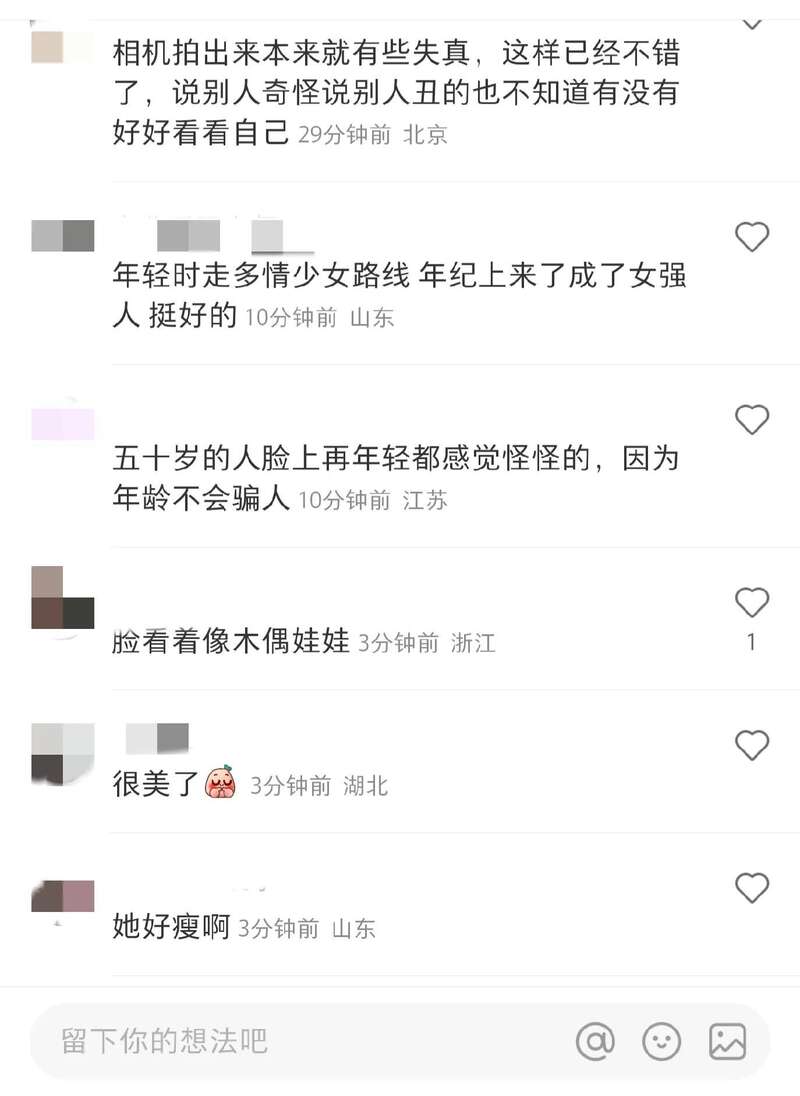
Task: Tap the @ mention icon
Action: 595,1041
